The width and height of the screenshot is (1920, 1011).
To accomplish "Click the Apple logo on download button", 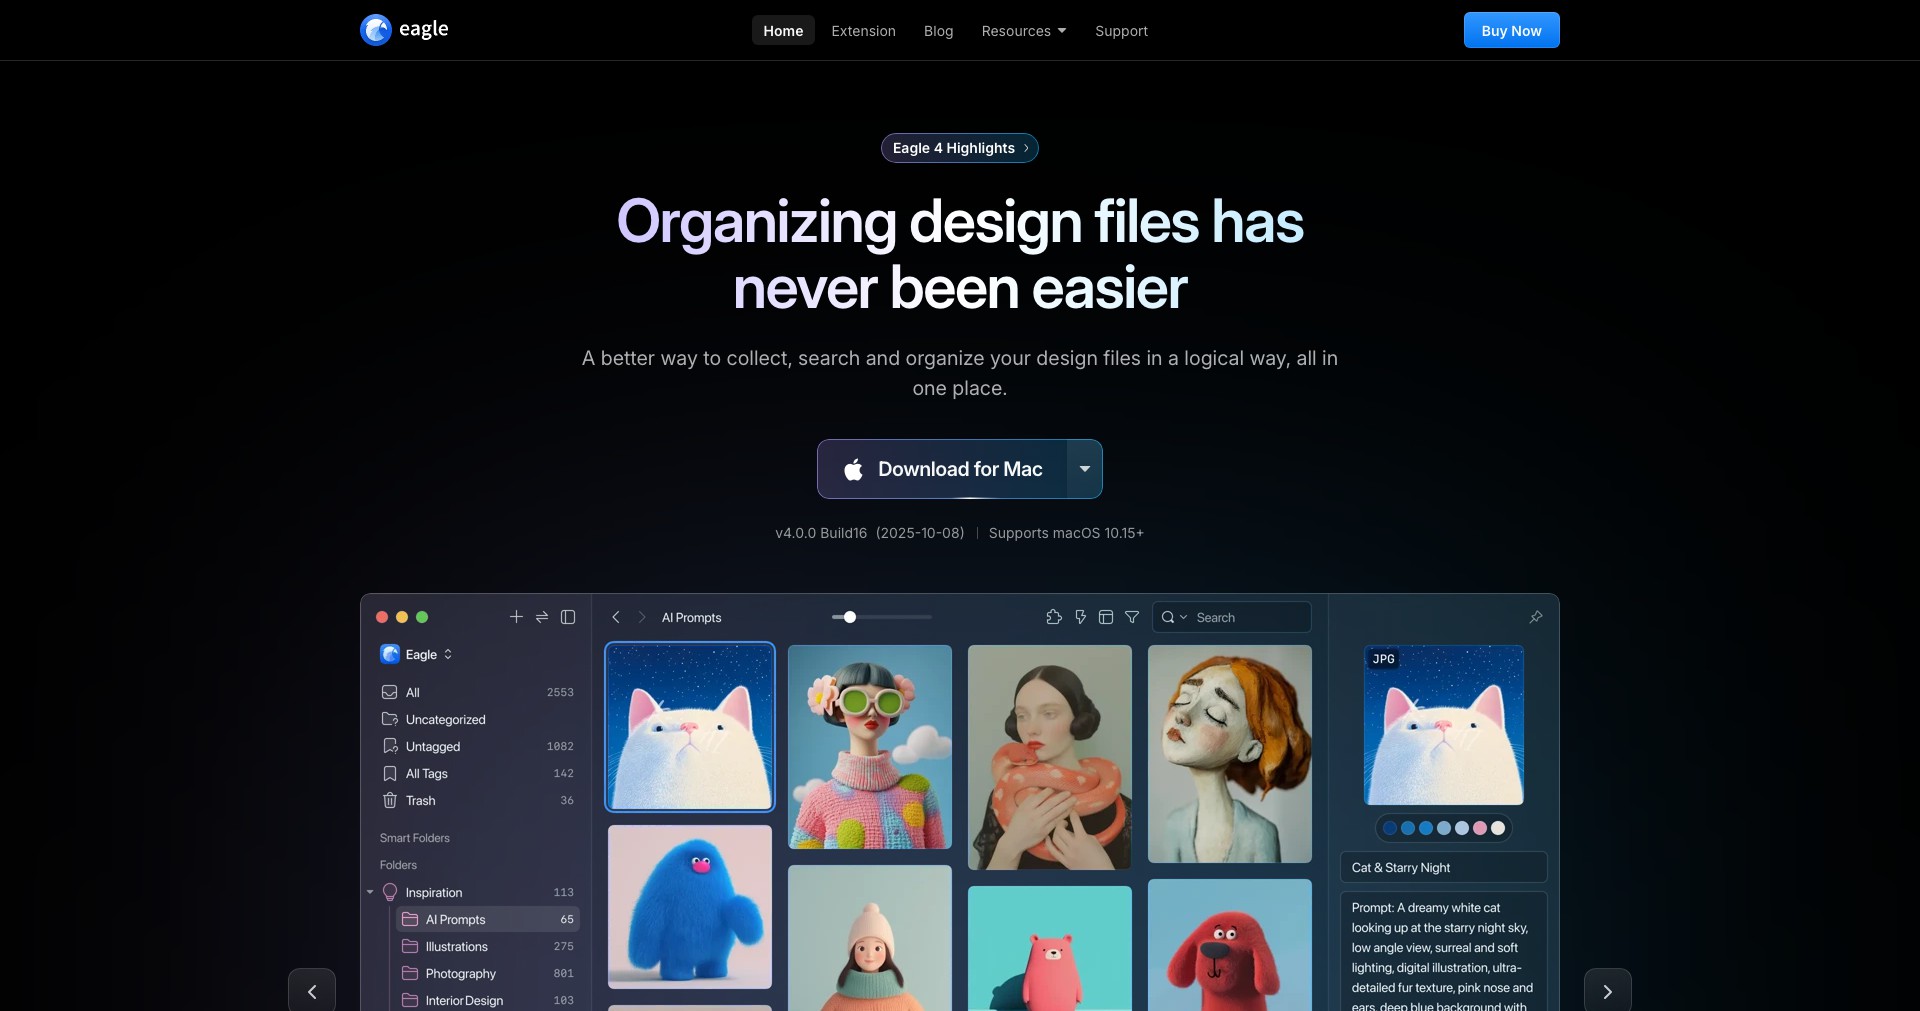I will pyautogui.click(x=853, y=469).
